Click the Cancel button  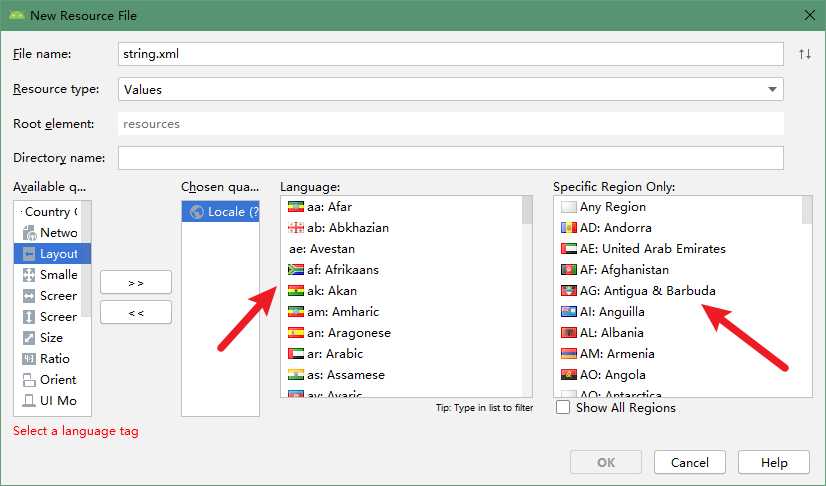tap(690, 463)
